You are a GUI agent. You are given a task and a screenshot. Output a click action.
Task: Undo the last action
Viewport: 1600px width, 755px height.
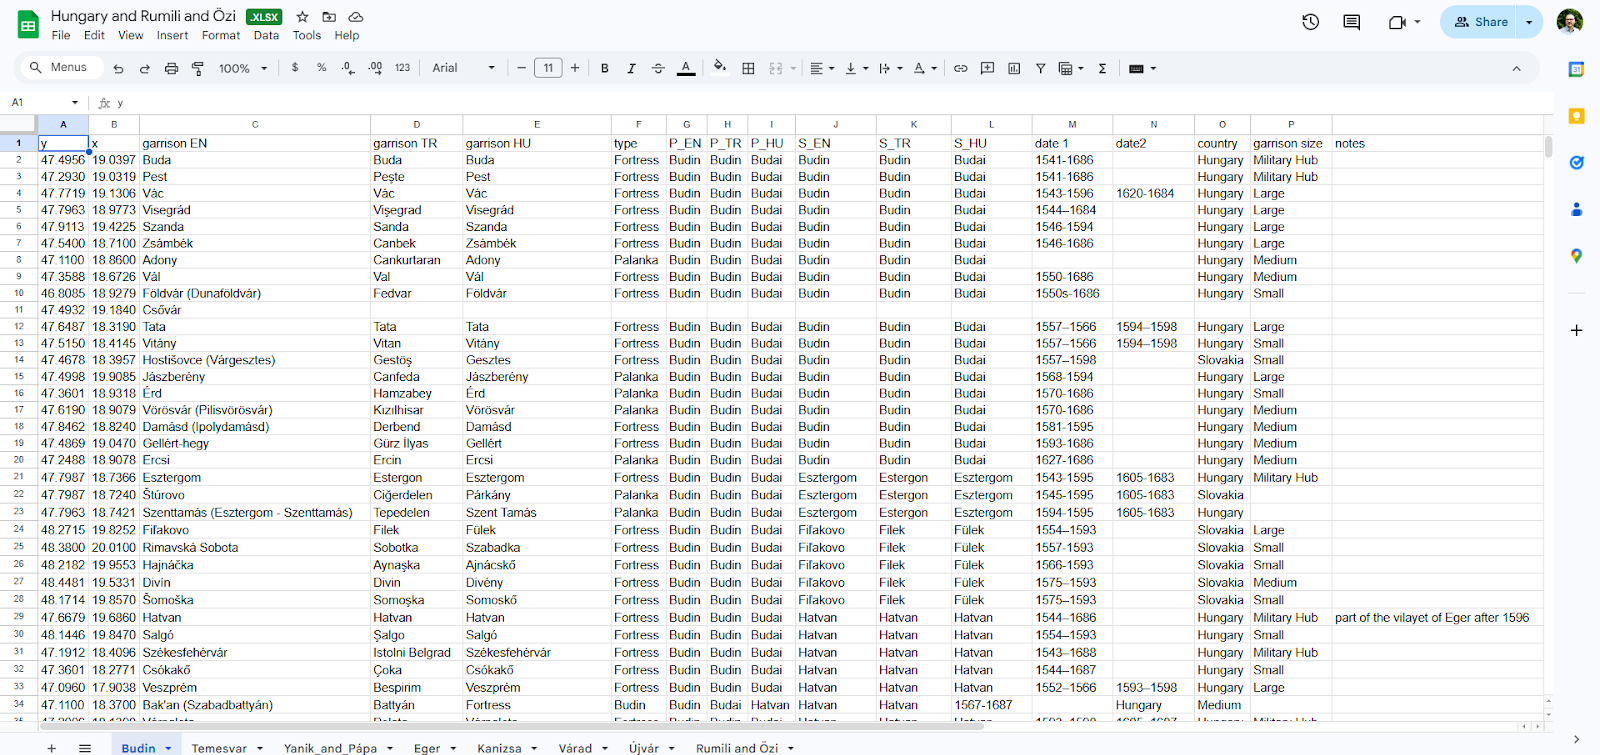(x=118, y=68)
